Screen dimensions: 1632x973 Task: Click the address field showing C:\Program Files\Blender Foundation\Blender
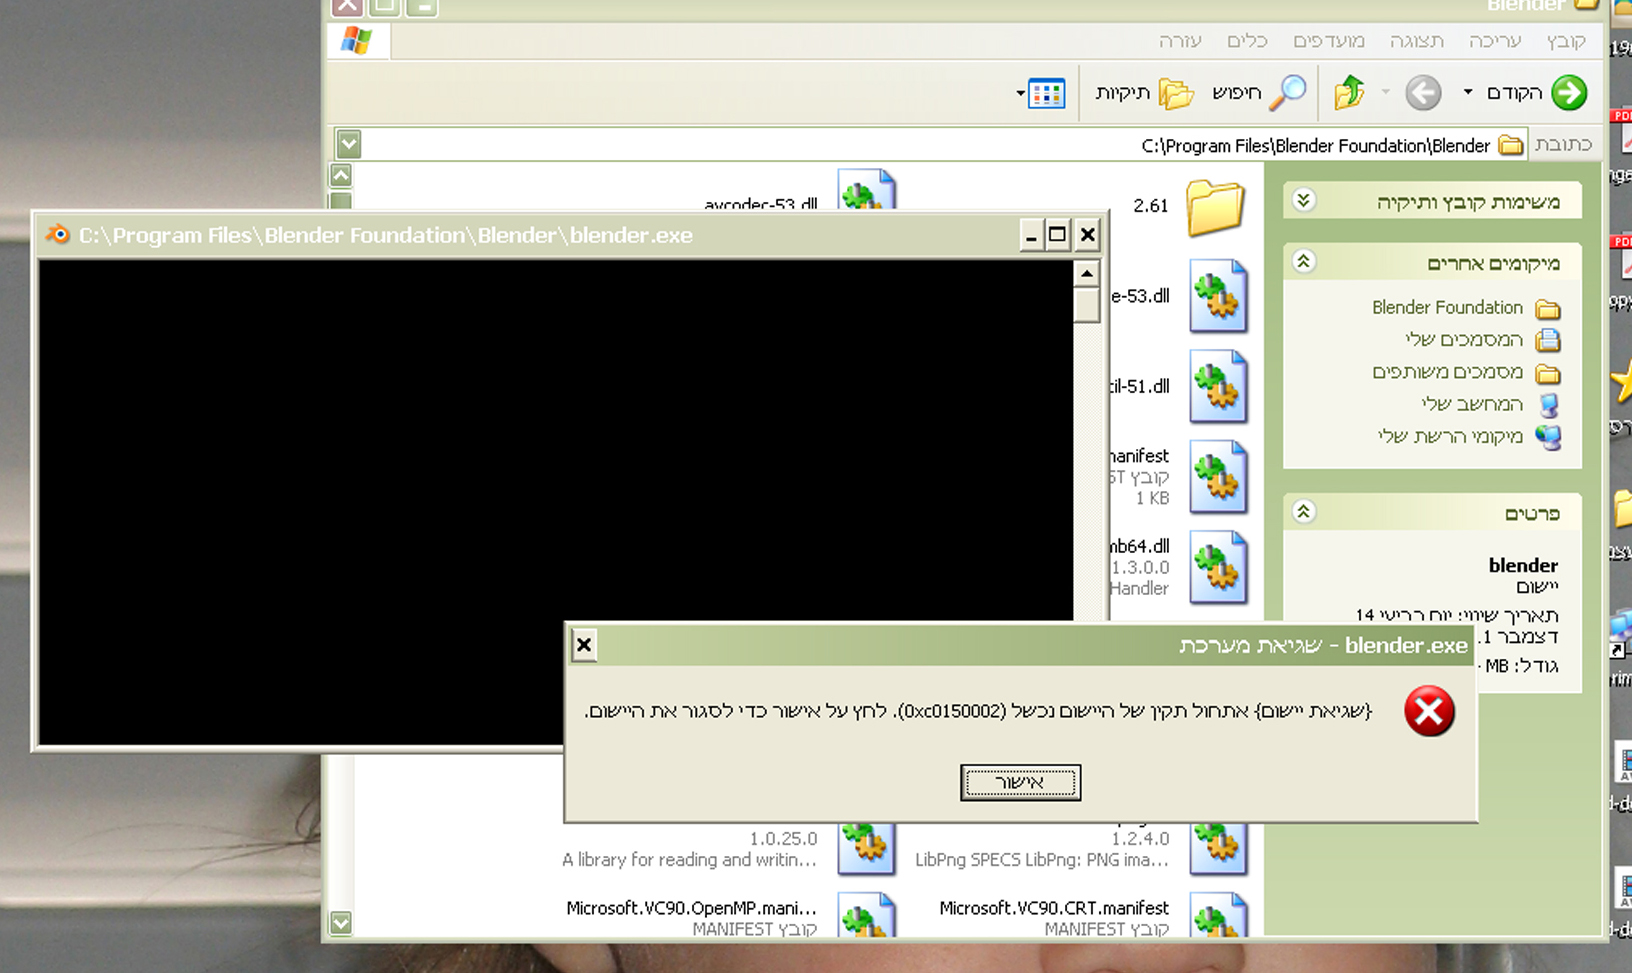(930, 145)
